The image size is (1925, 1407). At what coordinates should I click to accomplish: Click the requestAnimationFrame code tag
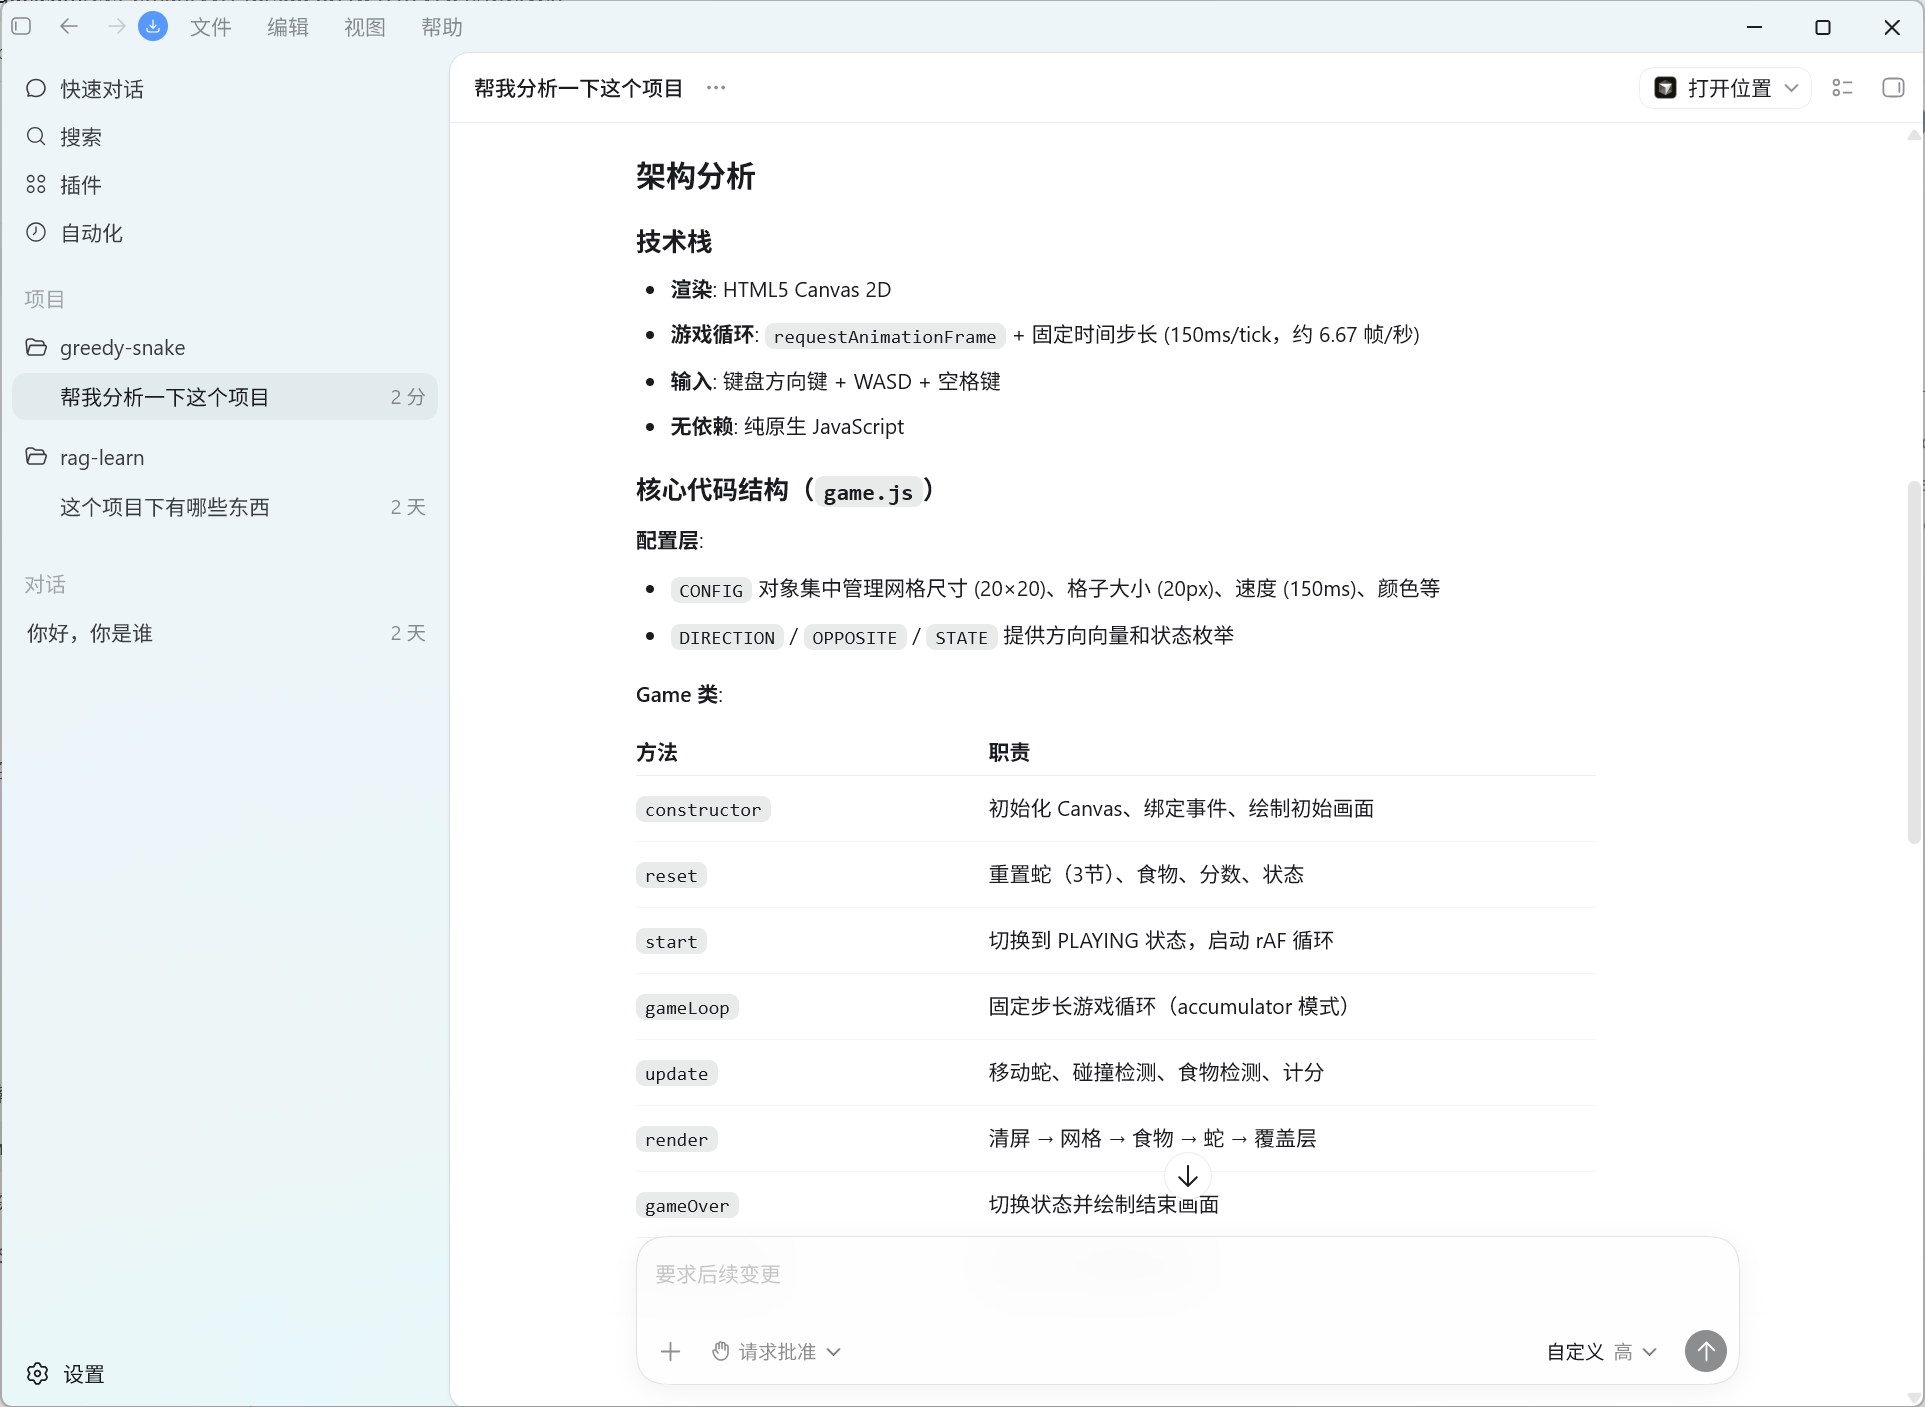(x=885, y=336)
